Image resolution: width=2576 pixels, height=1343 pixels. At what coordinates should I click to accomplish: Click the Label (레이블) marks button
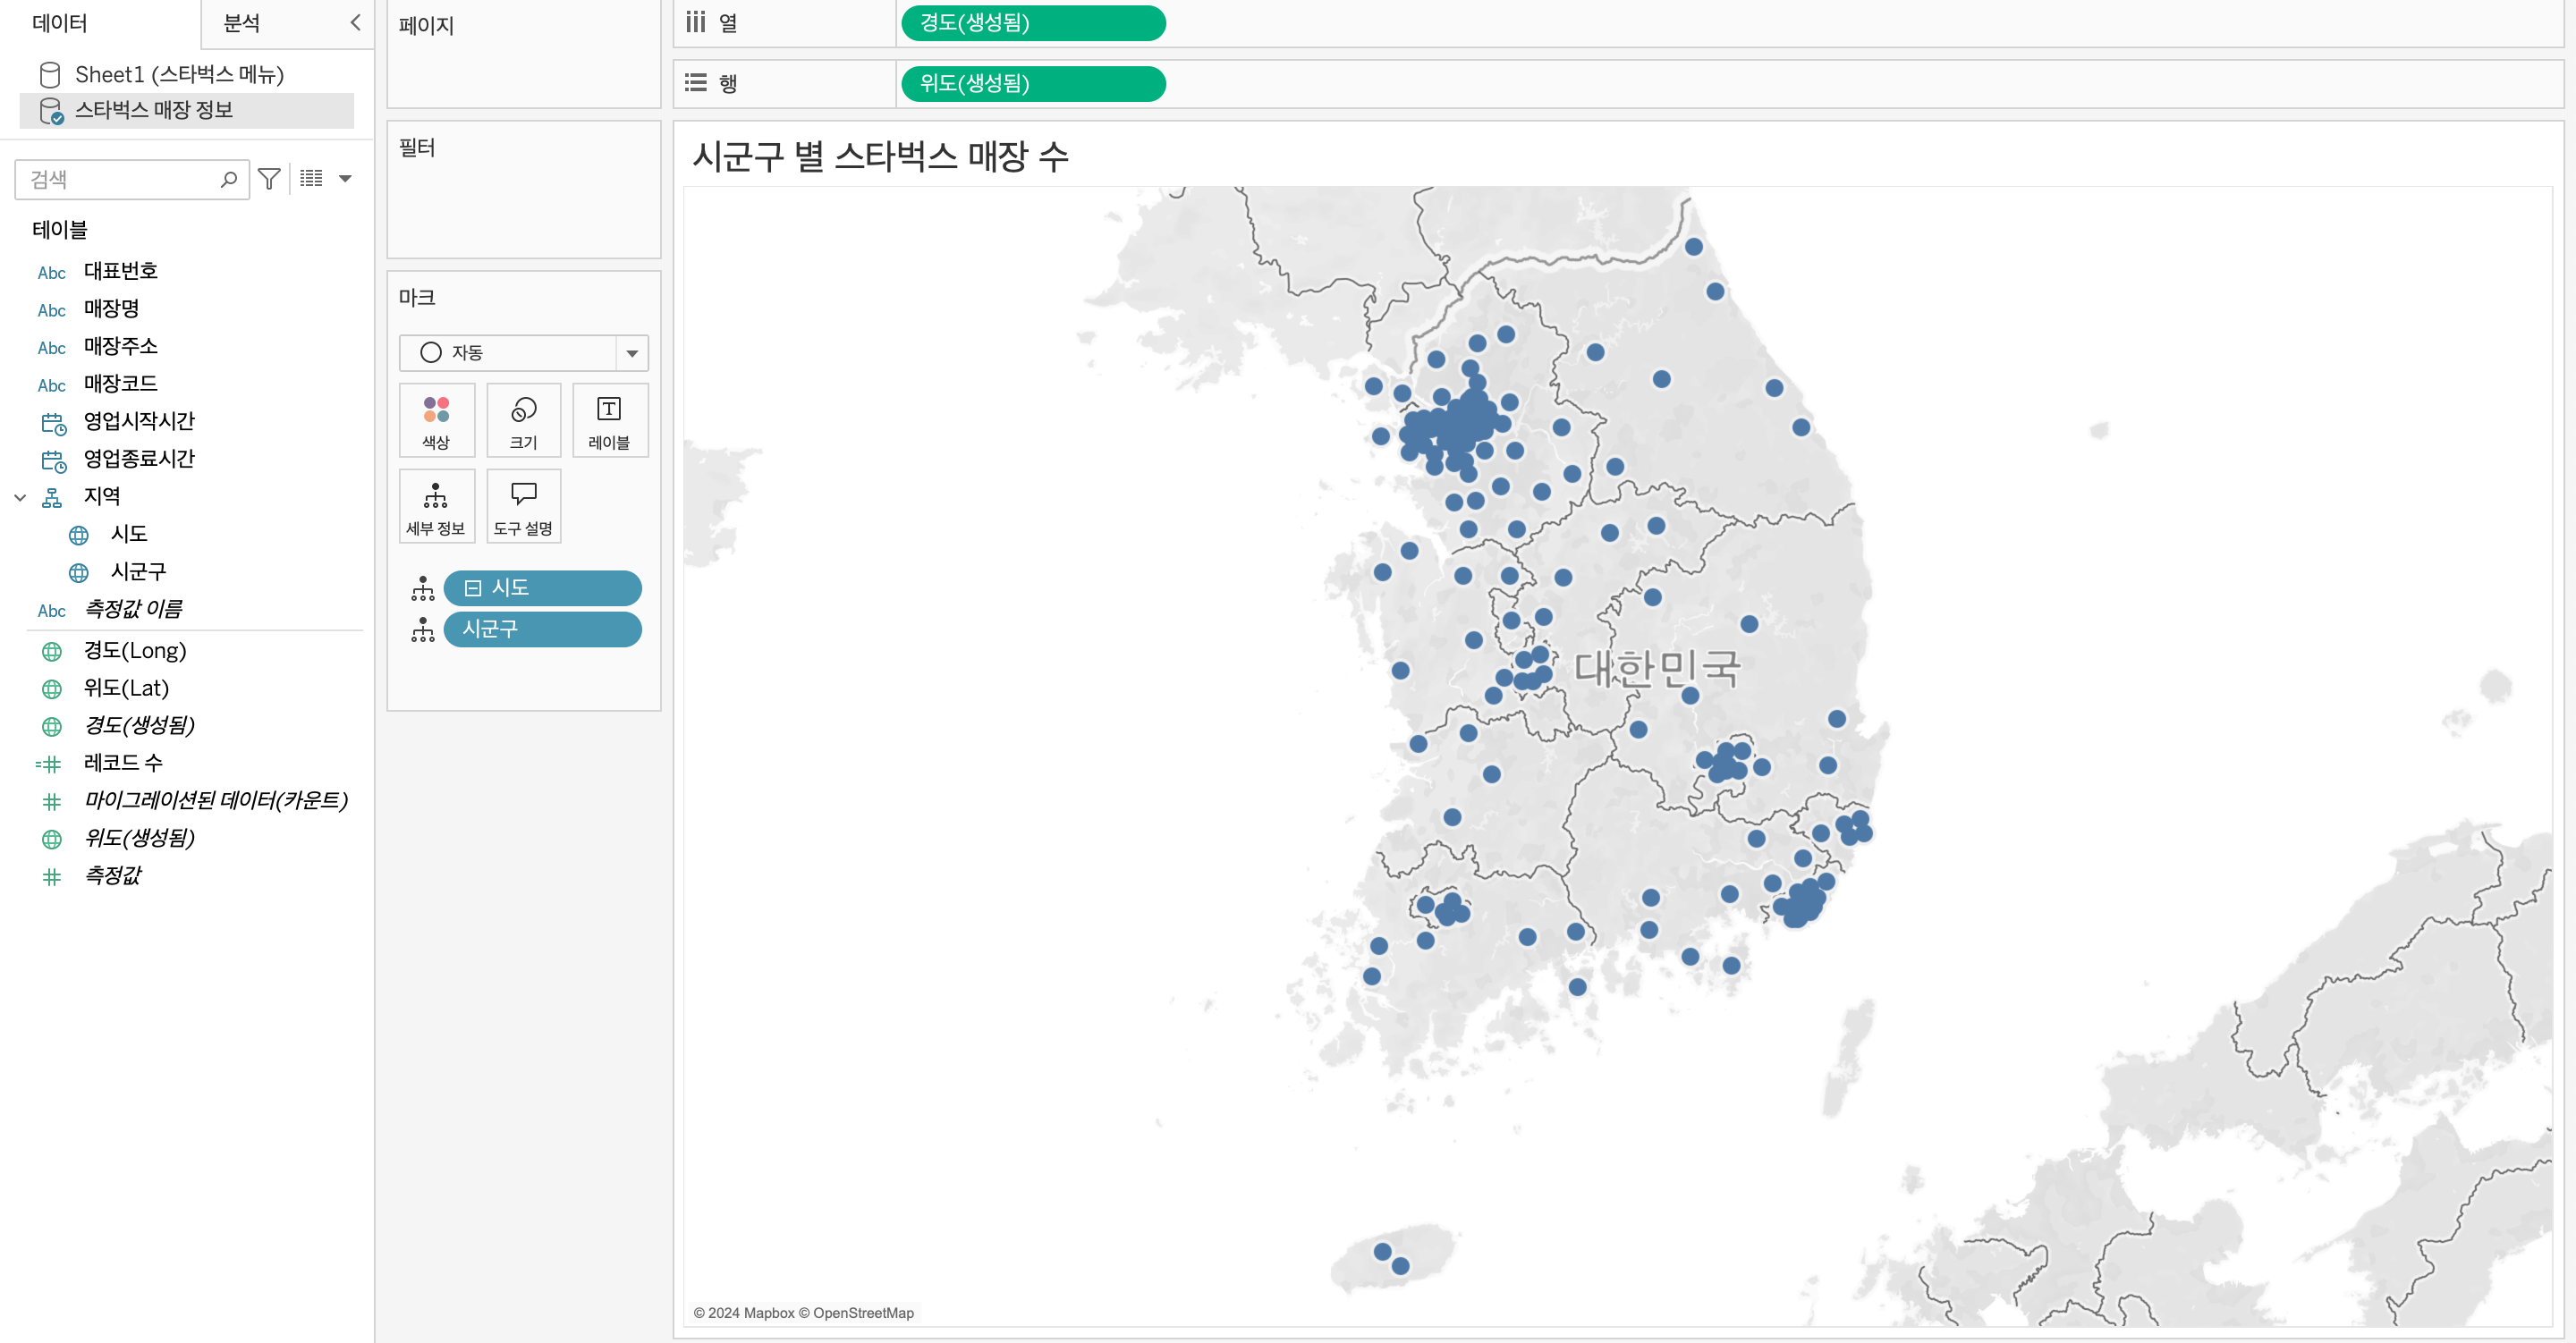609,420
